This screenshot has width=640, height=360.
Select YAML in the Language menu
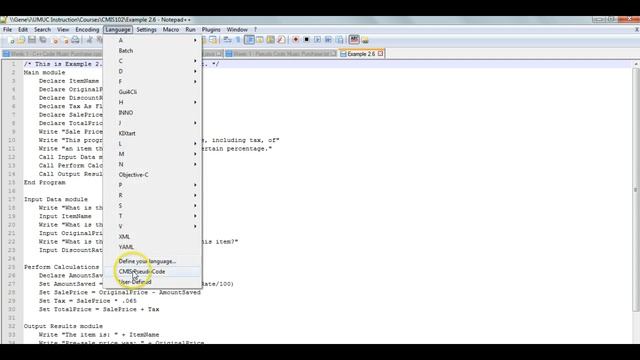point(152,247)
